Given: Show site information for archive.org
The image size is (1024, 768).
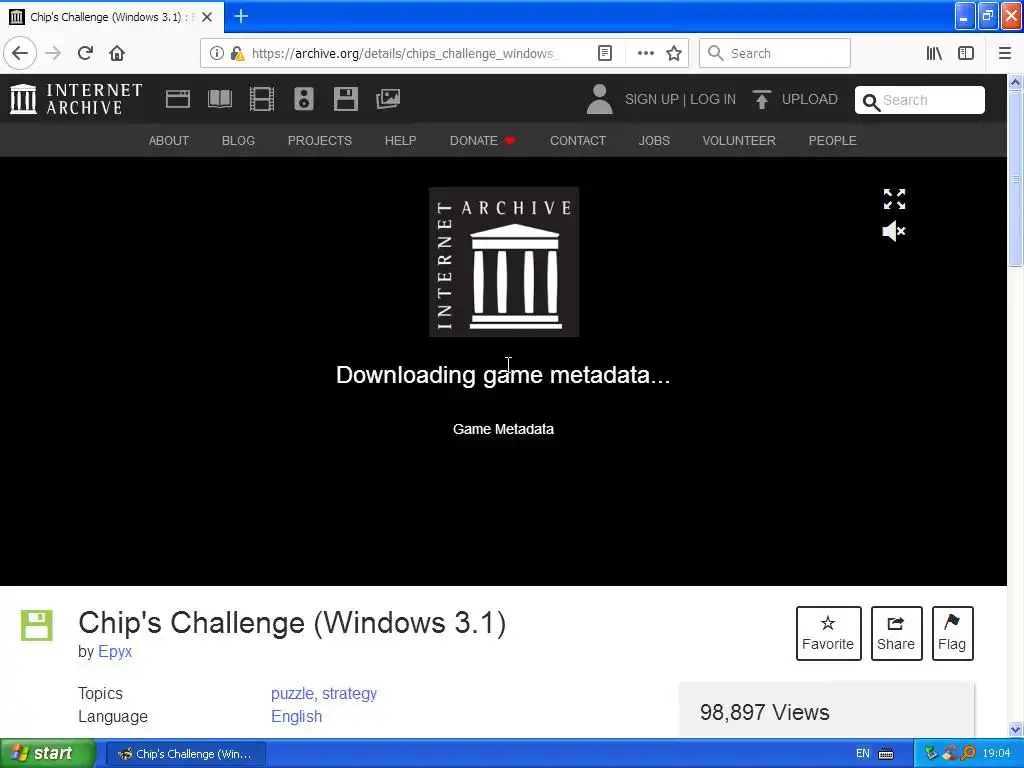Looking at the screenshot, I should [217, 53].
